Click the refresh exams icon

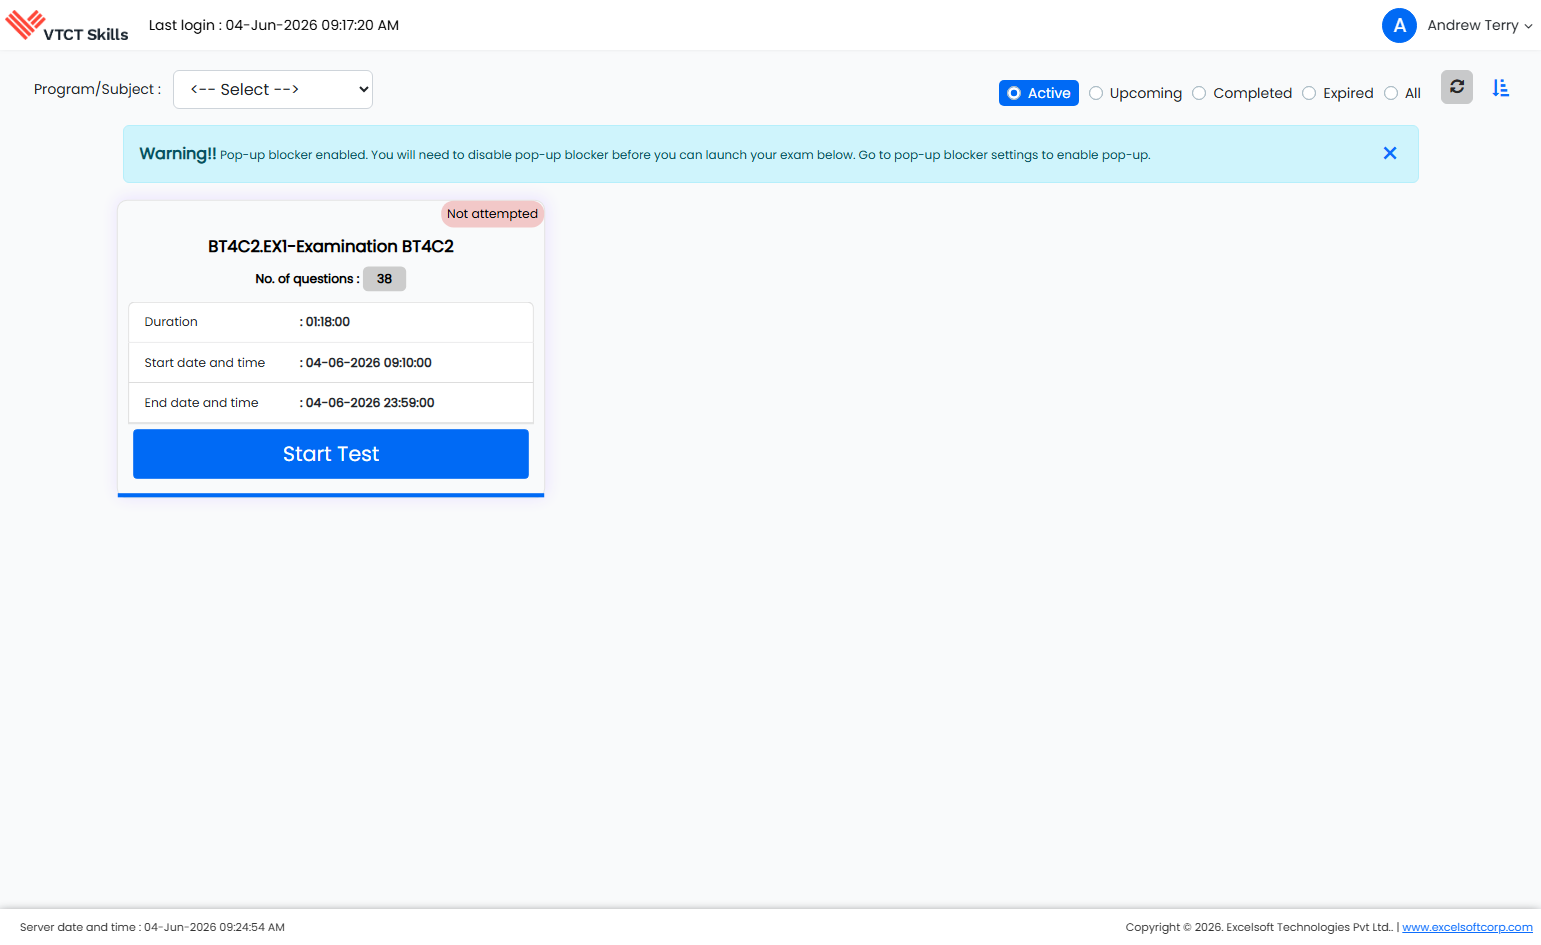click(1457, 87)
